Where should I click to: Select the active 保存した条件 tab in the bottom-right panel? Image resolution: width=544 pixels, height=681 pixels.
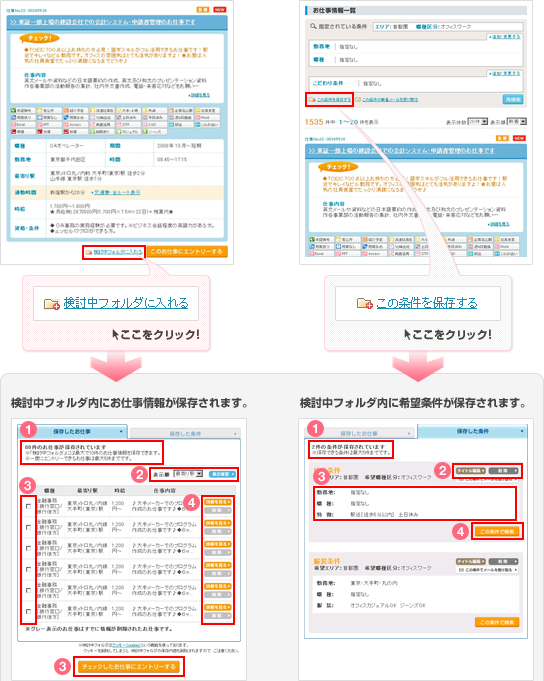tap(472, 431)
